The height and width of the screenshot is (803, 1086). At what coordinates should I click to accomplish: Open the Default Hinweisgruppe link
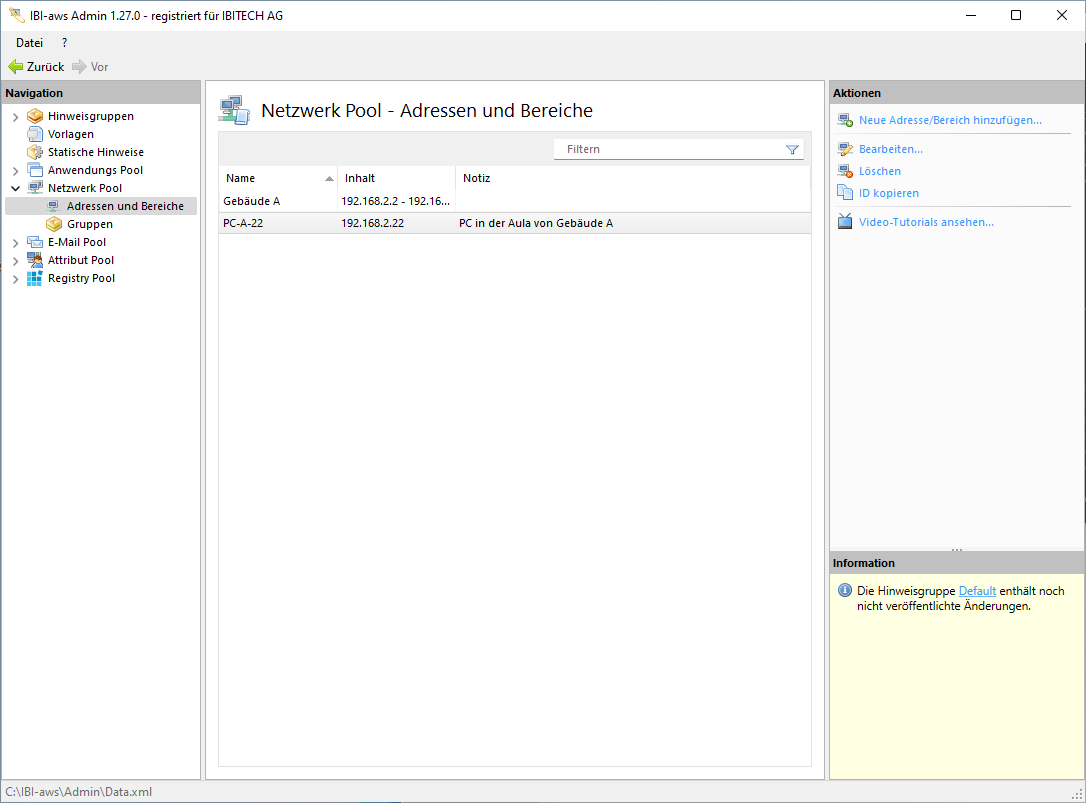pos(977,591)
